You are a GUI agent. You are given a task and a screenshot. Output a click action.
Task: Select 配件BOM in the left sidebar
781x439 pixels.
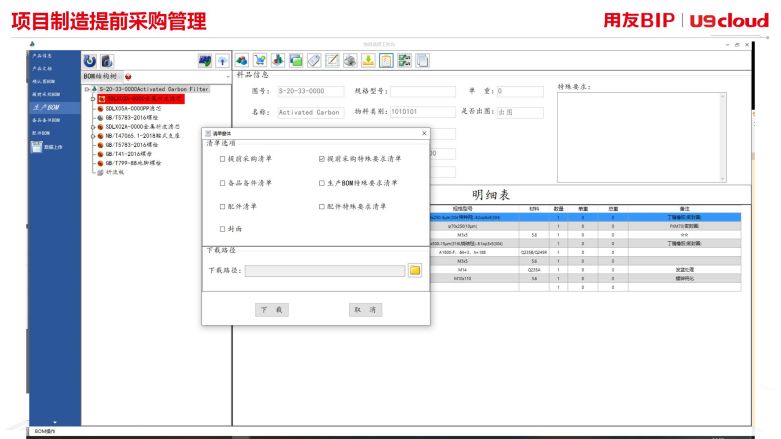tap(41, 133)
